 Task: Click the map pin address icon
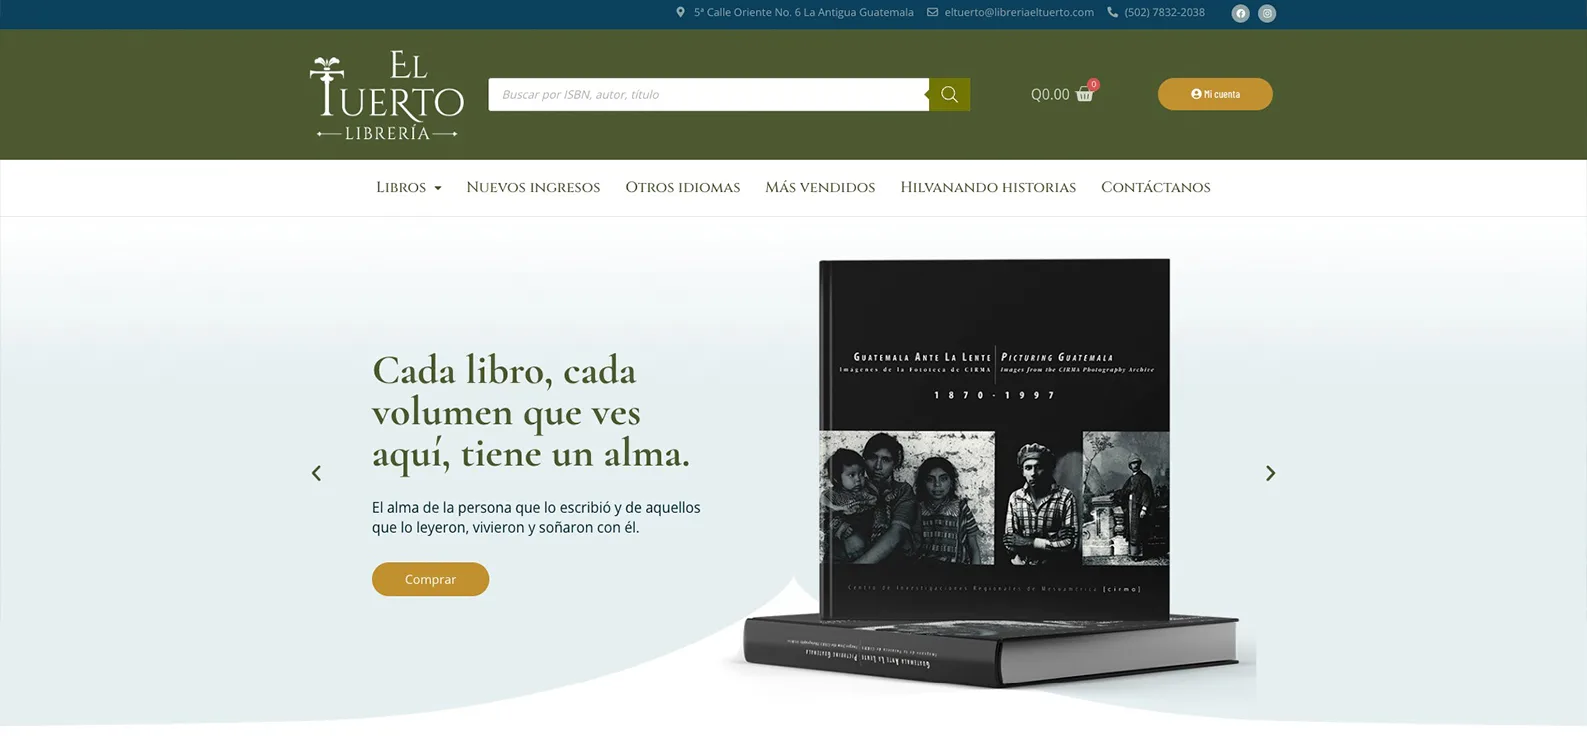[x=680, y=13]
